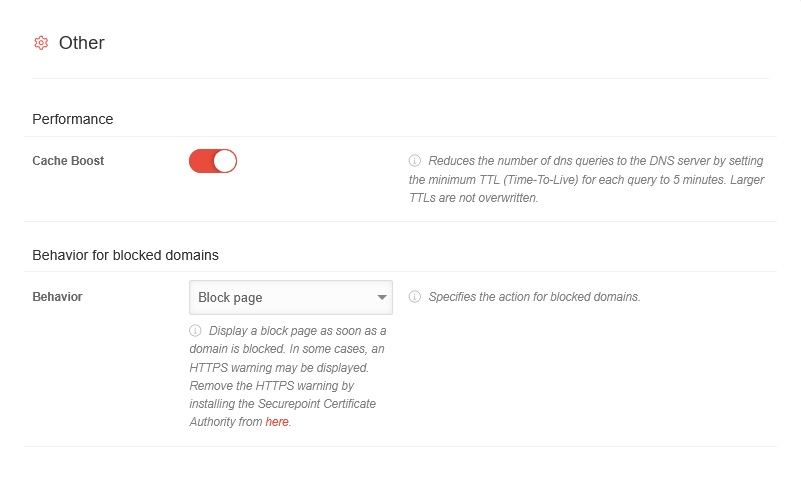The width and height of the screenshot is (801, 479).
Task: Click the Performance section heading
Action: [x=73, y=119]
